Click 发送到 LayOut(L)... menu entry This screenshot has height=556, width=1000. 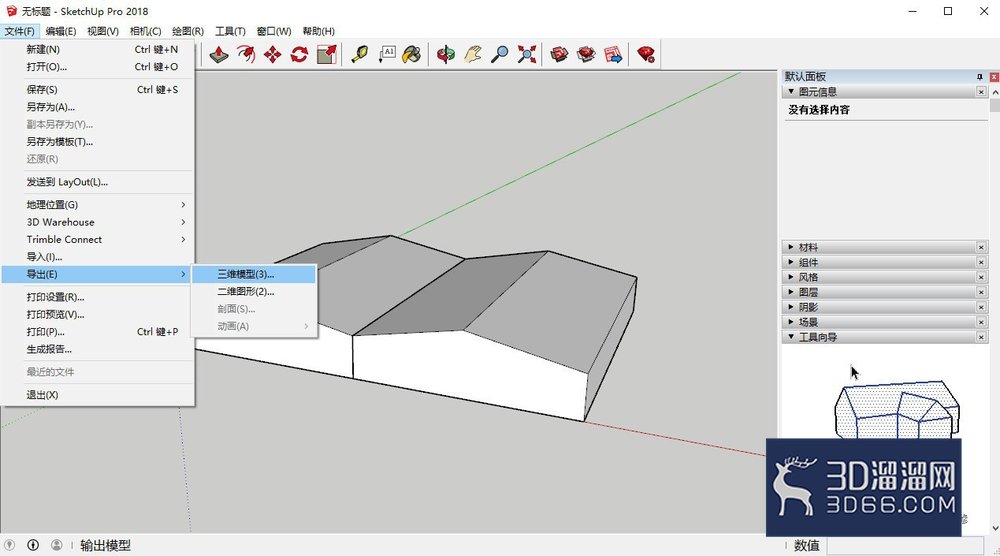(97, 182)
